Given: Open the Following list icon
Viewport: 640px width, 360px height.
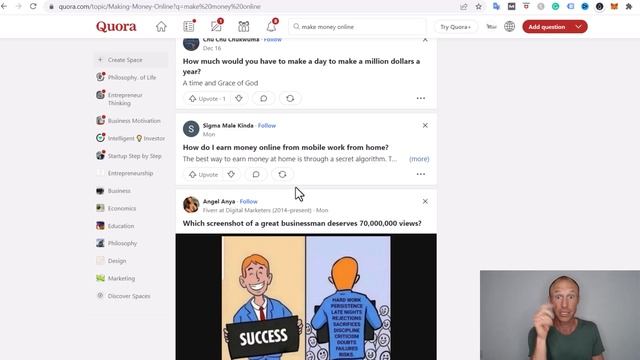Looking at the screenshot, I should click(189, 27).
